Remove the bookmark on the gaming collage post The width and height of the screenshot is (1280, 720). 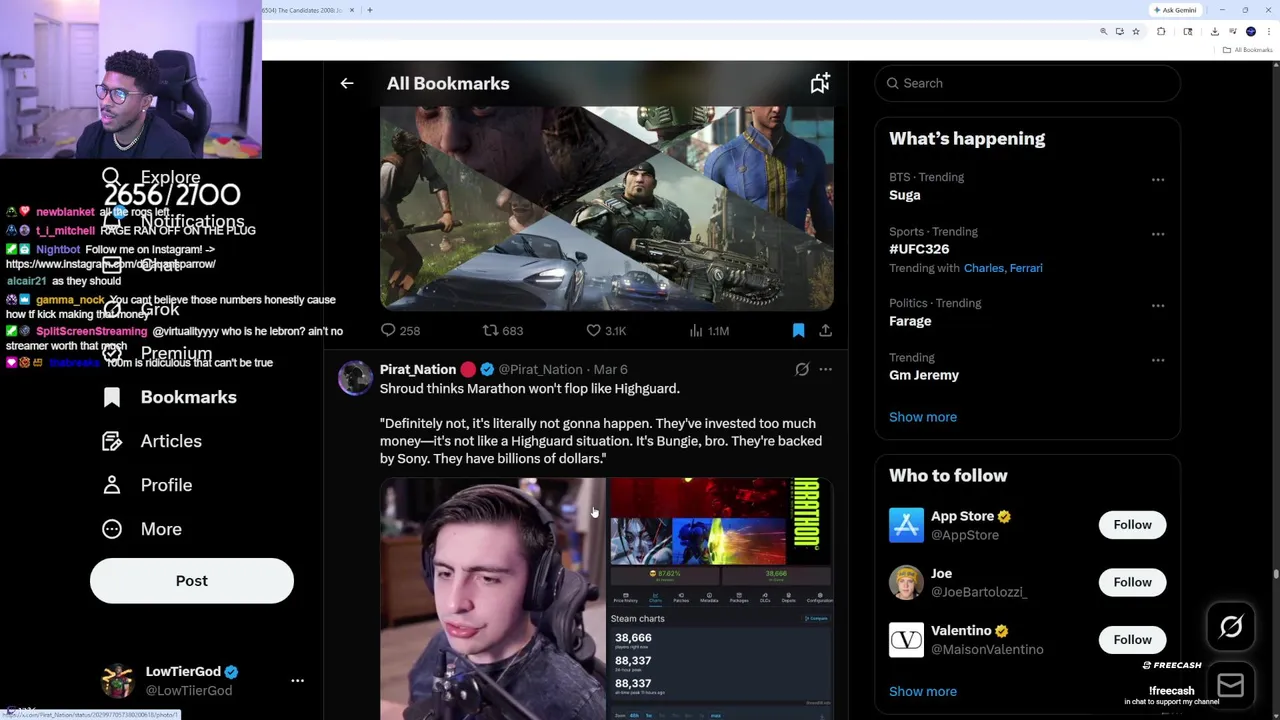(798, 330)
